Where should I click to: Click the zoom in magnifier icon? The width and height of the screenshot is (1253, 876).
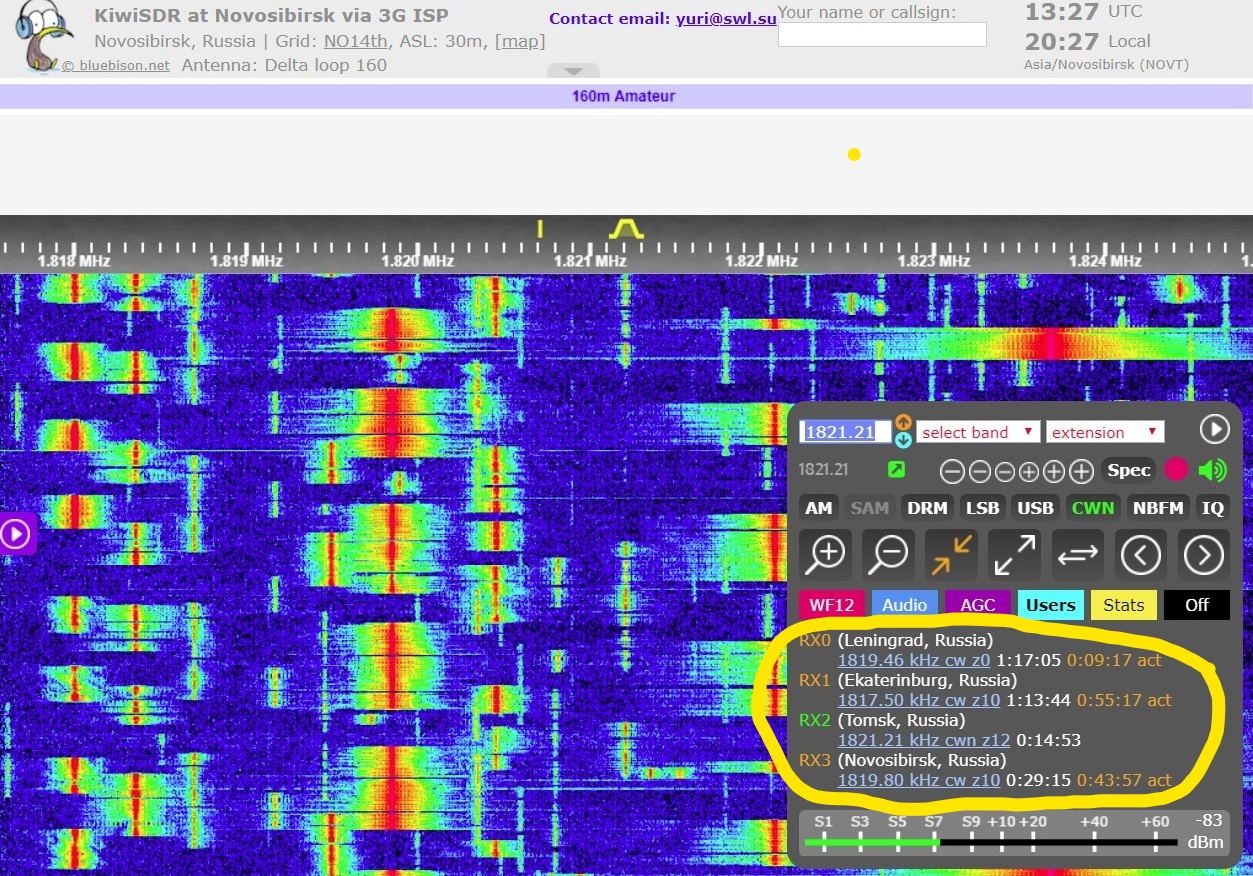pyautogui.click(x=826, y=553)
